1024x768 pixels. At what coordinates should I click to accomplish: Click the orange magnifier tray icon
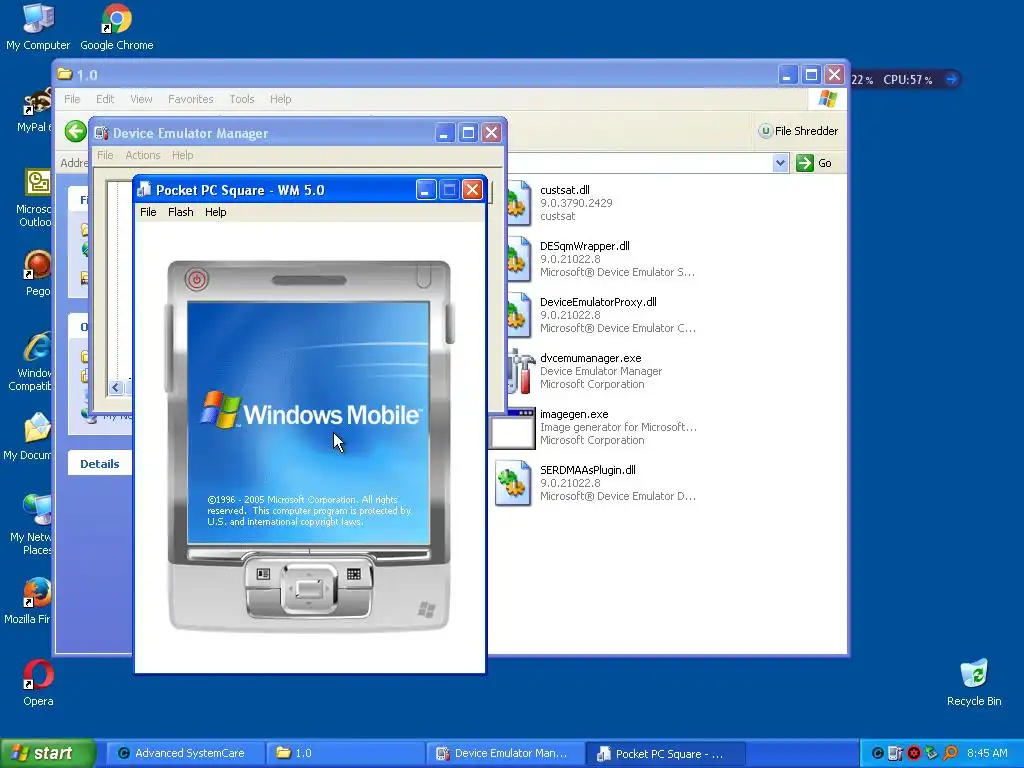(x=950, y=754)
